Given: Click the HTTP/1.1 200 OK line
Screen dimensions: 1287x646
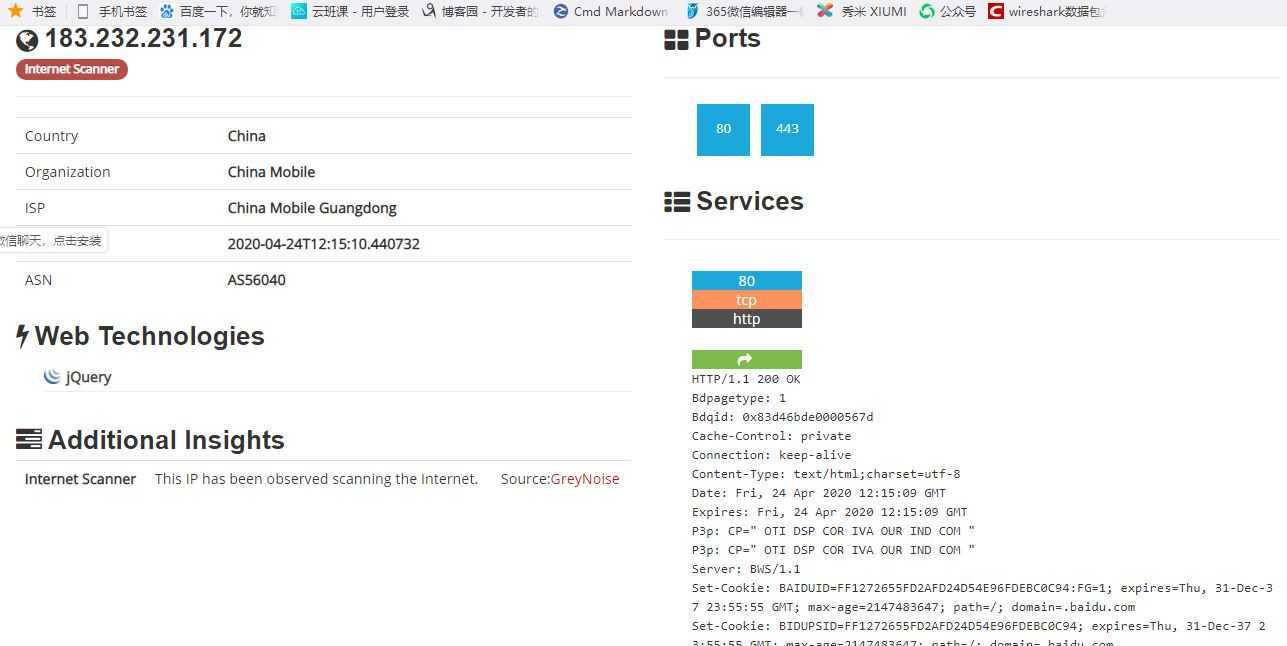Looking at the screenshot, I should pos(746,379).
